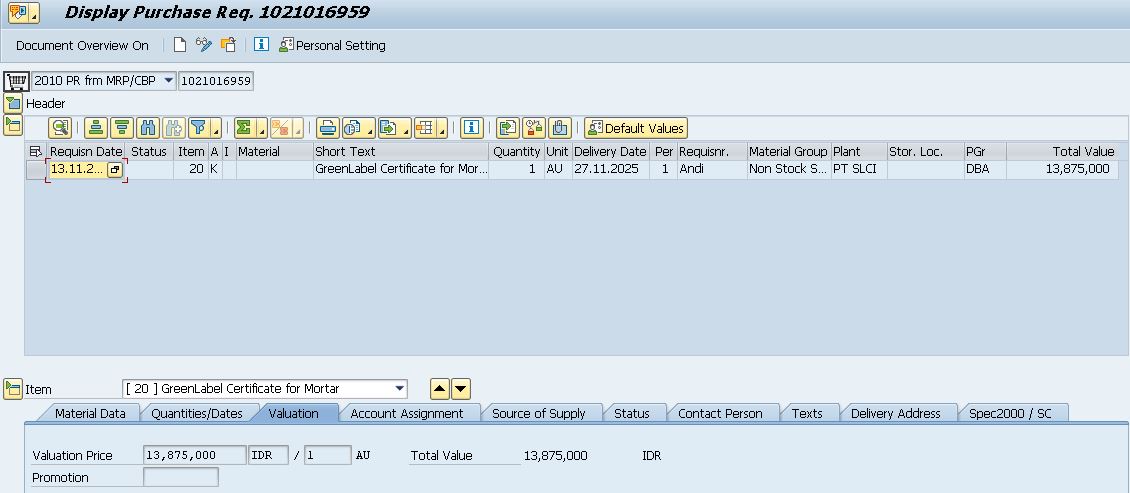This screenshot has width=1130, height=493.
Task: Collapse the Item detail section
Action: point(12,389)
